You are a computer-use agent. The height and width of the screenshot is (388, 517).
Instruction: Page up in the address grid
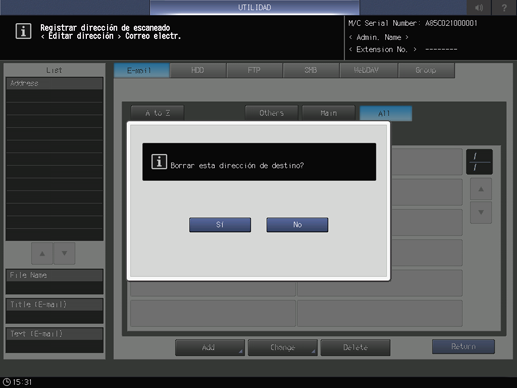(x=481, y=189)
